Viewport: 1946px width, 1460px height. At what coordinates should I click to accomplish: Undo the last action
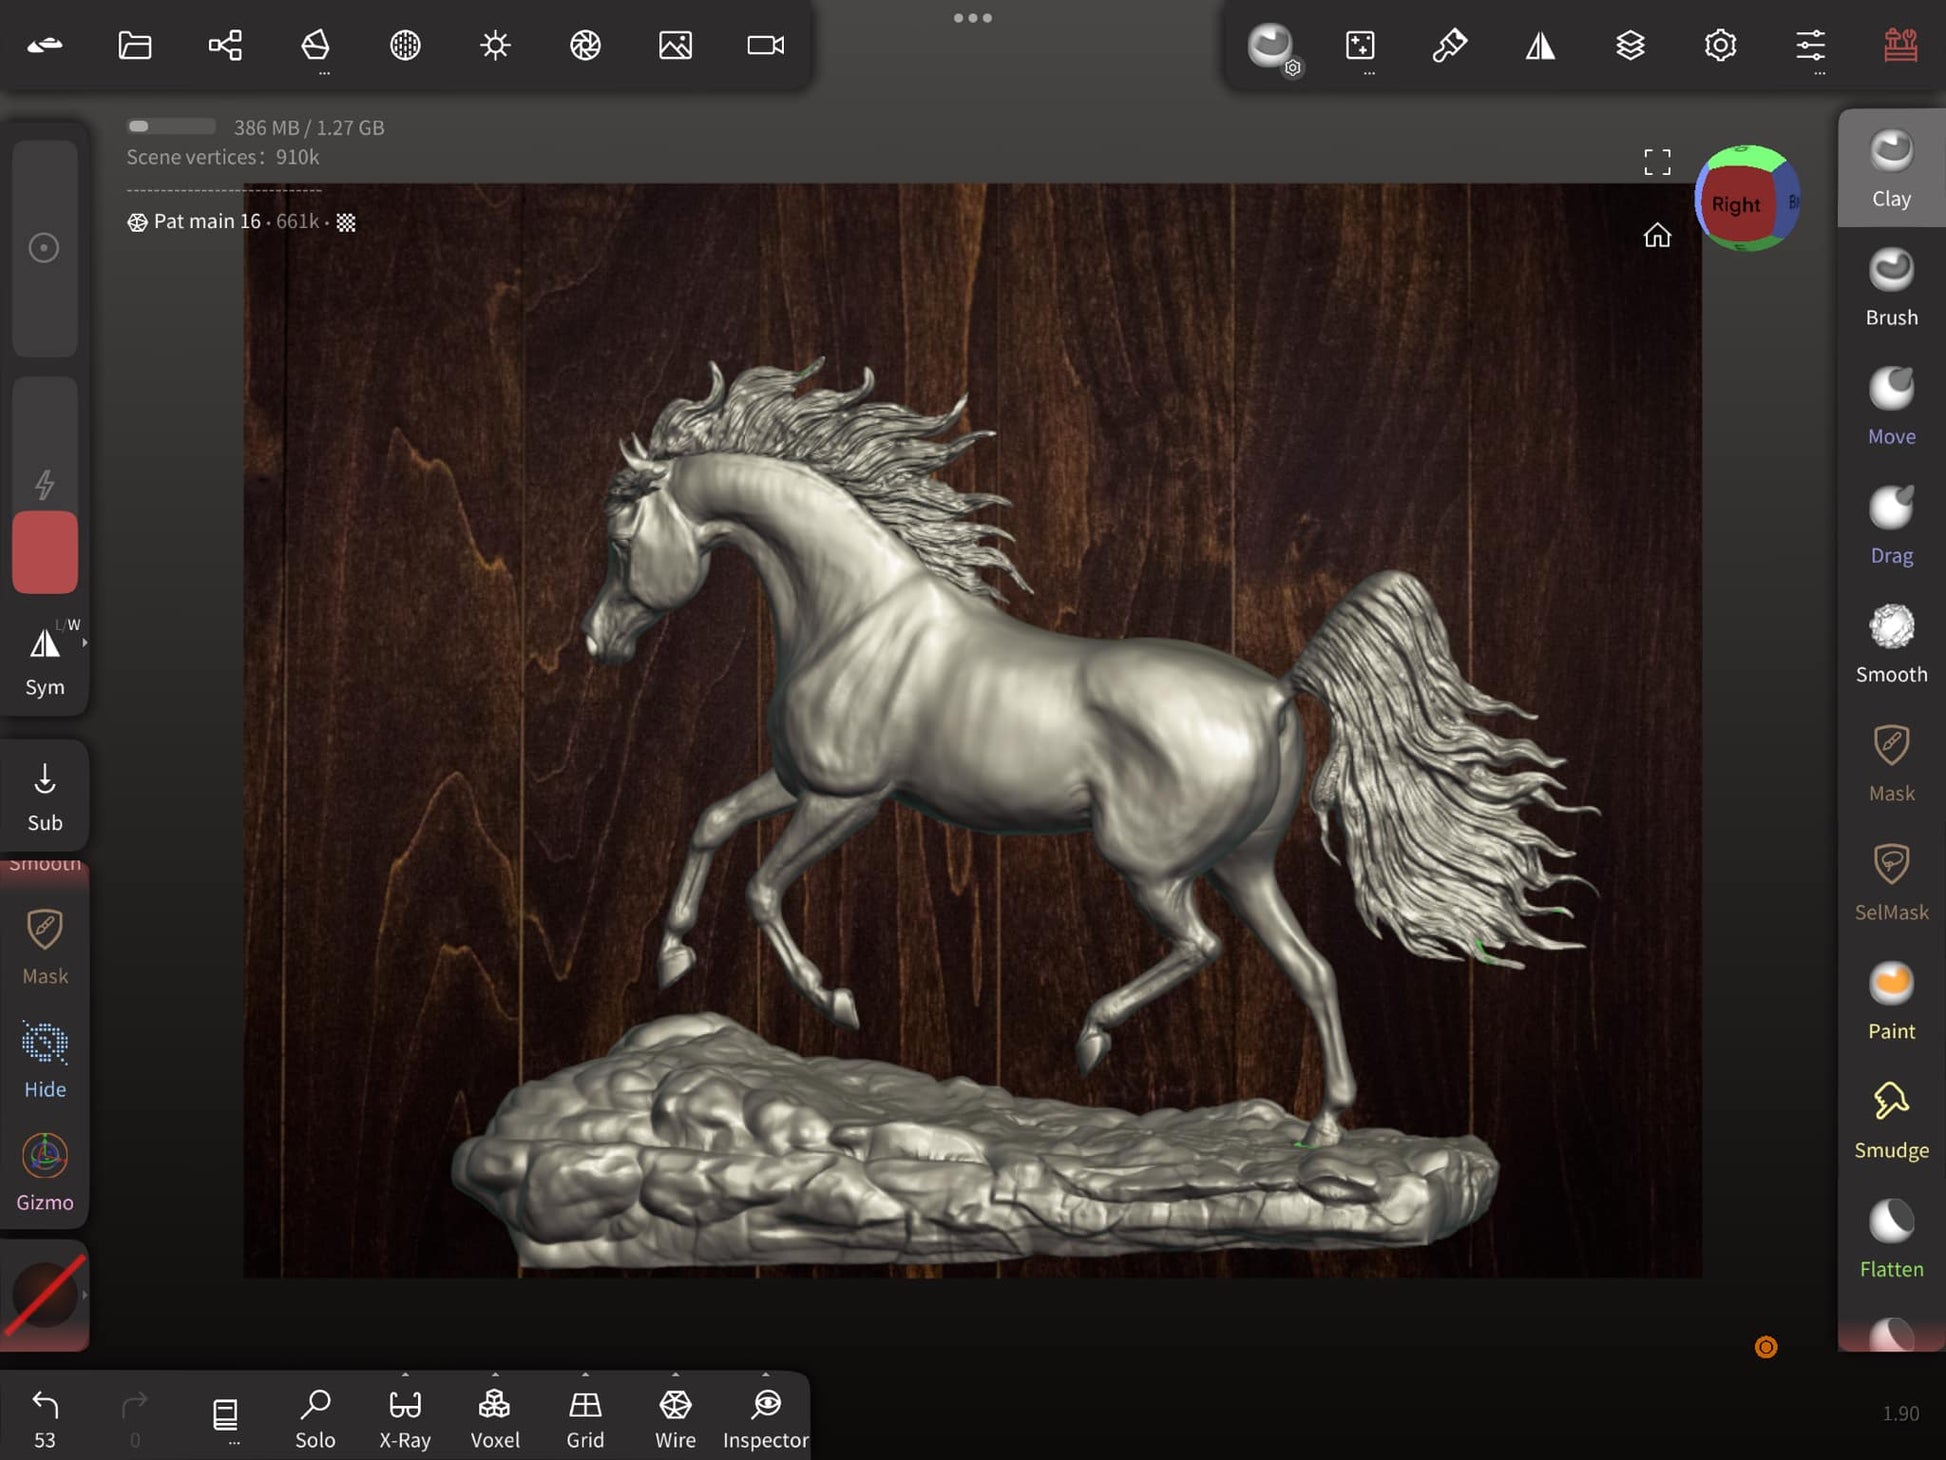(x=45, y=1405)
